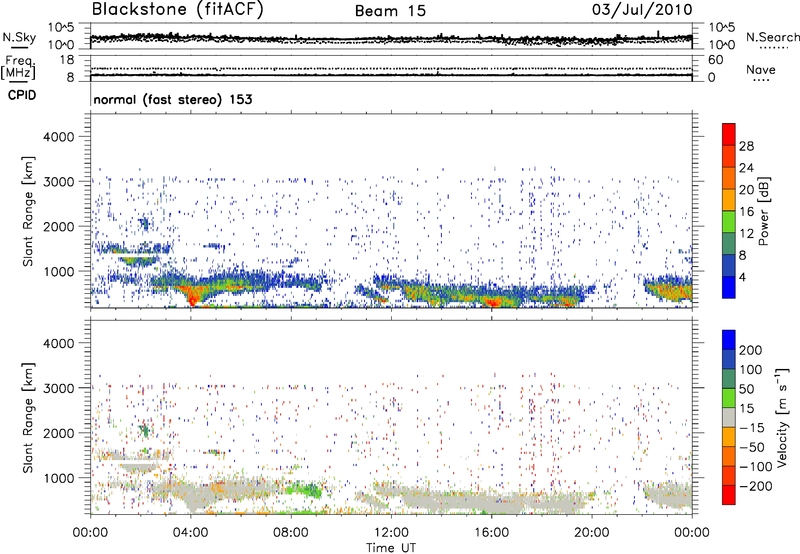Click 'Slant Range [km]' label of velocity panel
Image resolution: width=800 pixels, height=554 pixels.
[28, 417]
